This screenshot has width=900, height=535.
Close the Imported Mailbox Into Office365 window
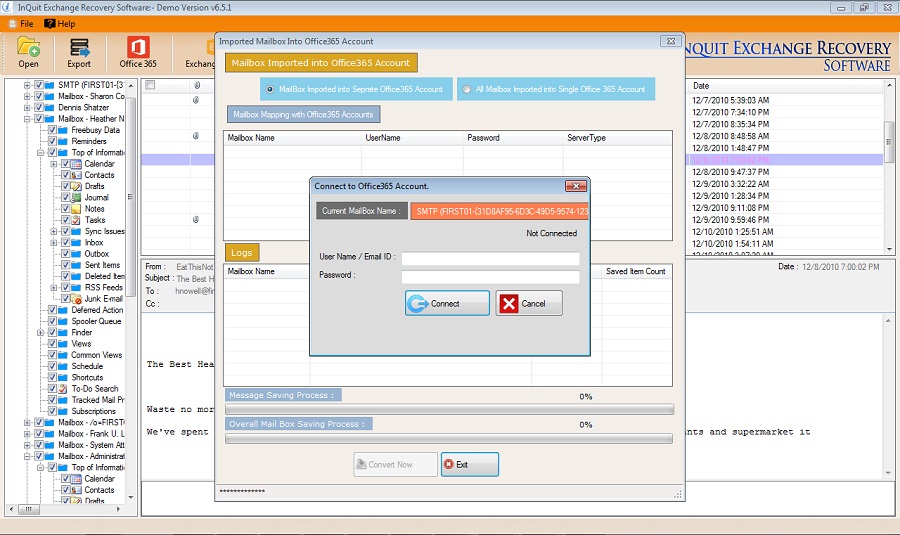671,41
